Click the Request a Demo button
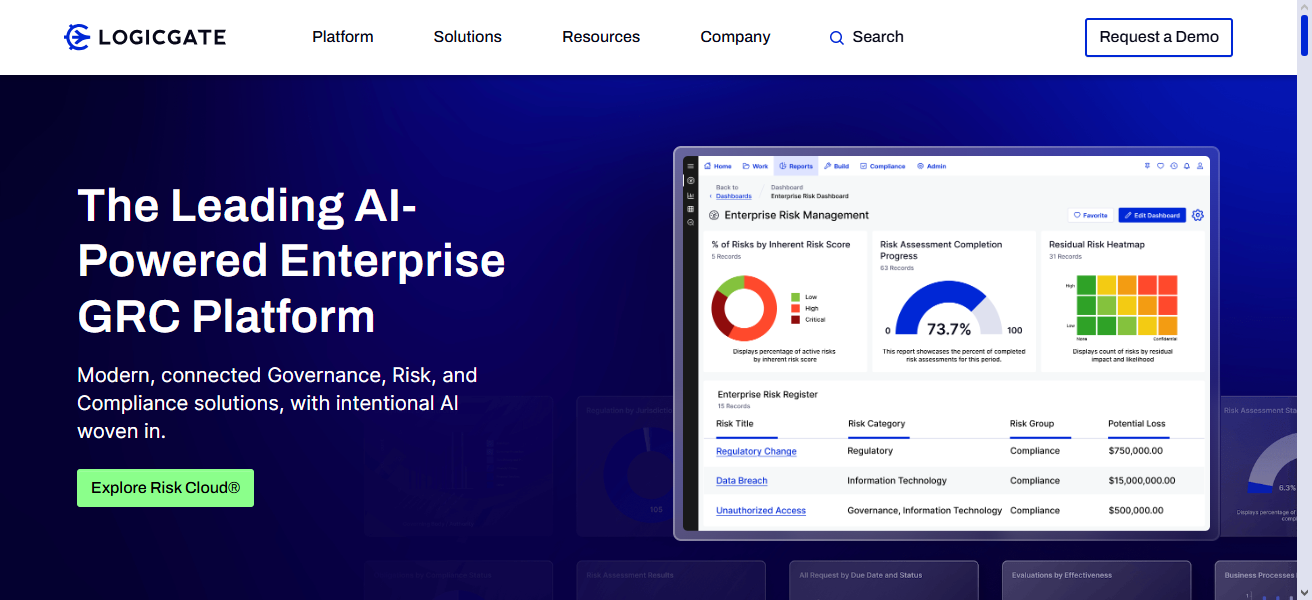Screen dimensions: 1312x600 [1158, 37]
